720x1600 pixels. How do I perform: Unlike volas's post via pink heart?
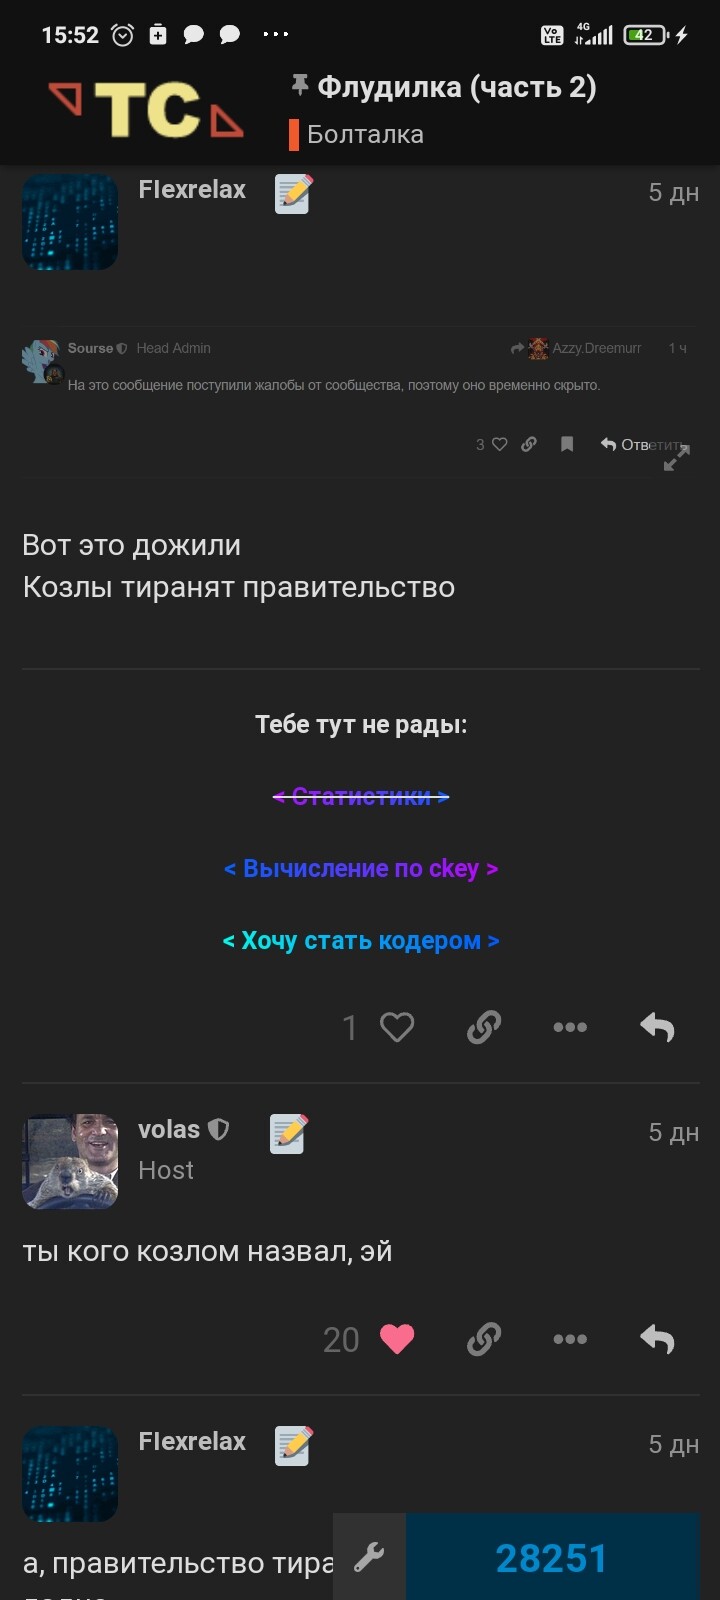[x=397, y=1339]
